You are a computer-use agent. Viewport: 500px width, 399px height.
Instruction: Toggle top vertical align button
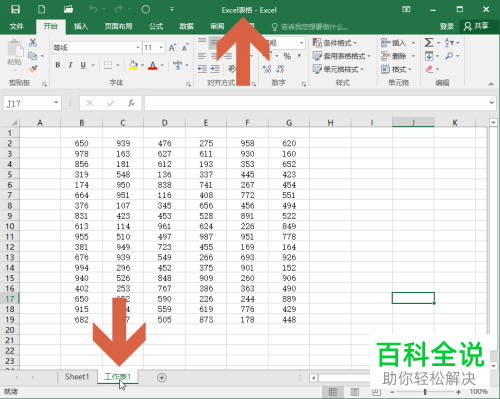(x=202, y=41)
